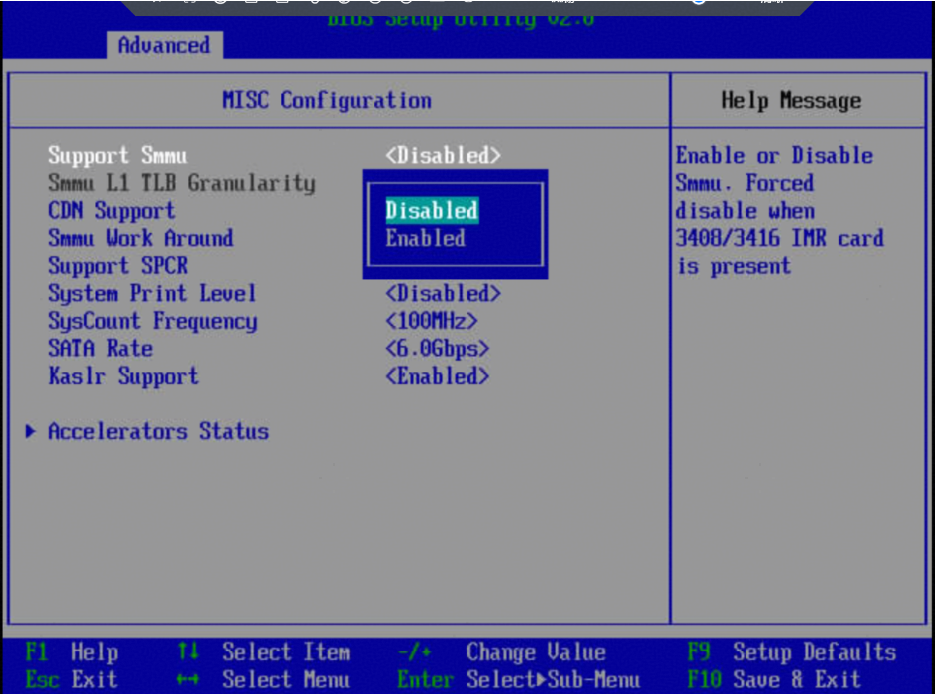Click the Esc Exit key hint
This screenshot has height=694, width=935.
click(70, 680)
